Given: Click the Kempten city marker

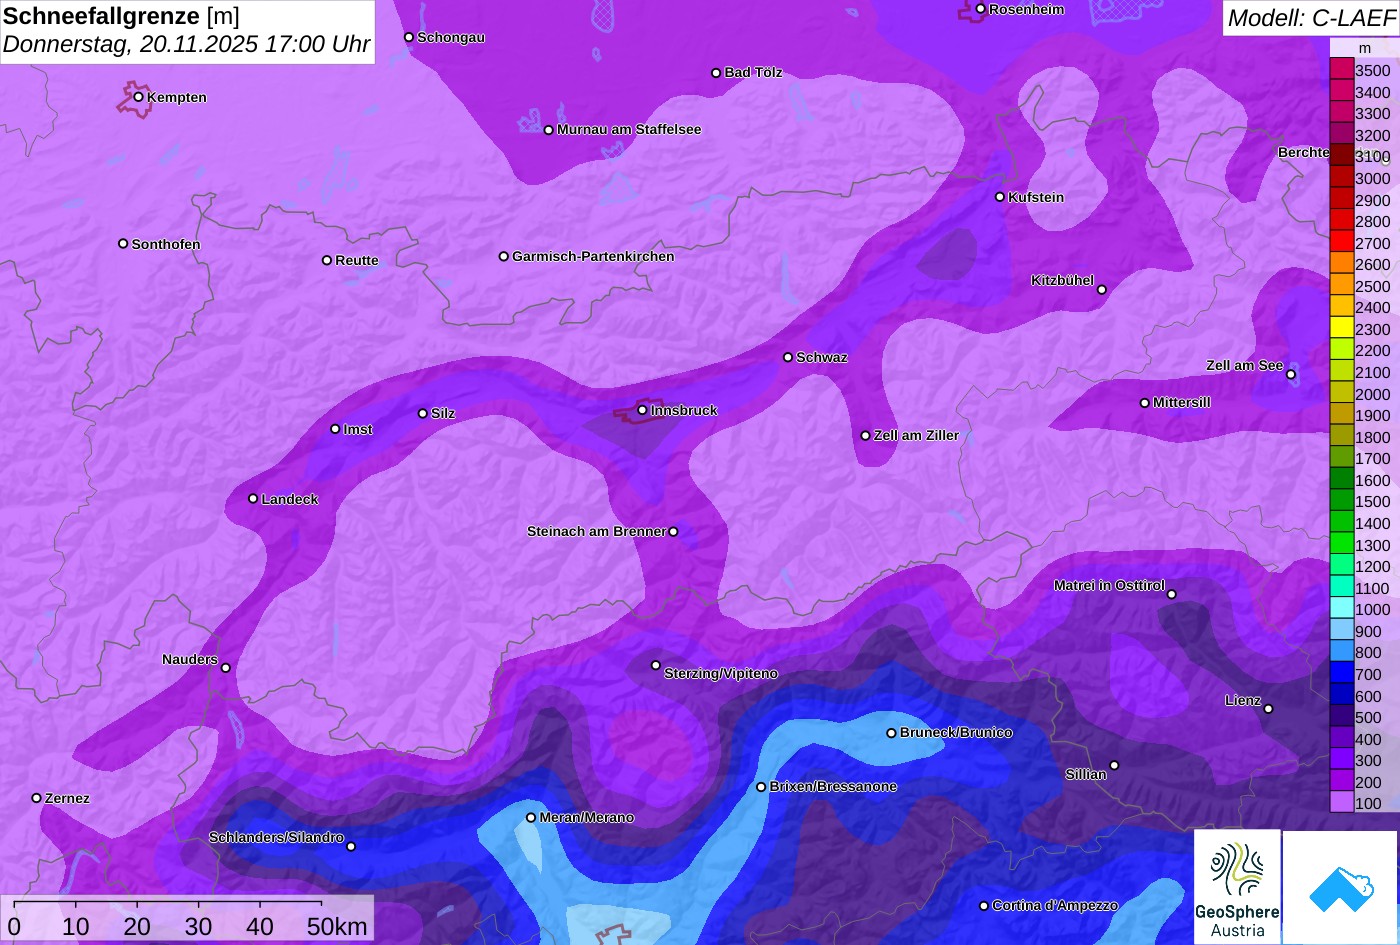Looking at the screenshot, I should [x=138, y=97].
